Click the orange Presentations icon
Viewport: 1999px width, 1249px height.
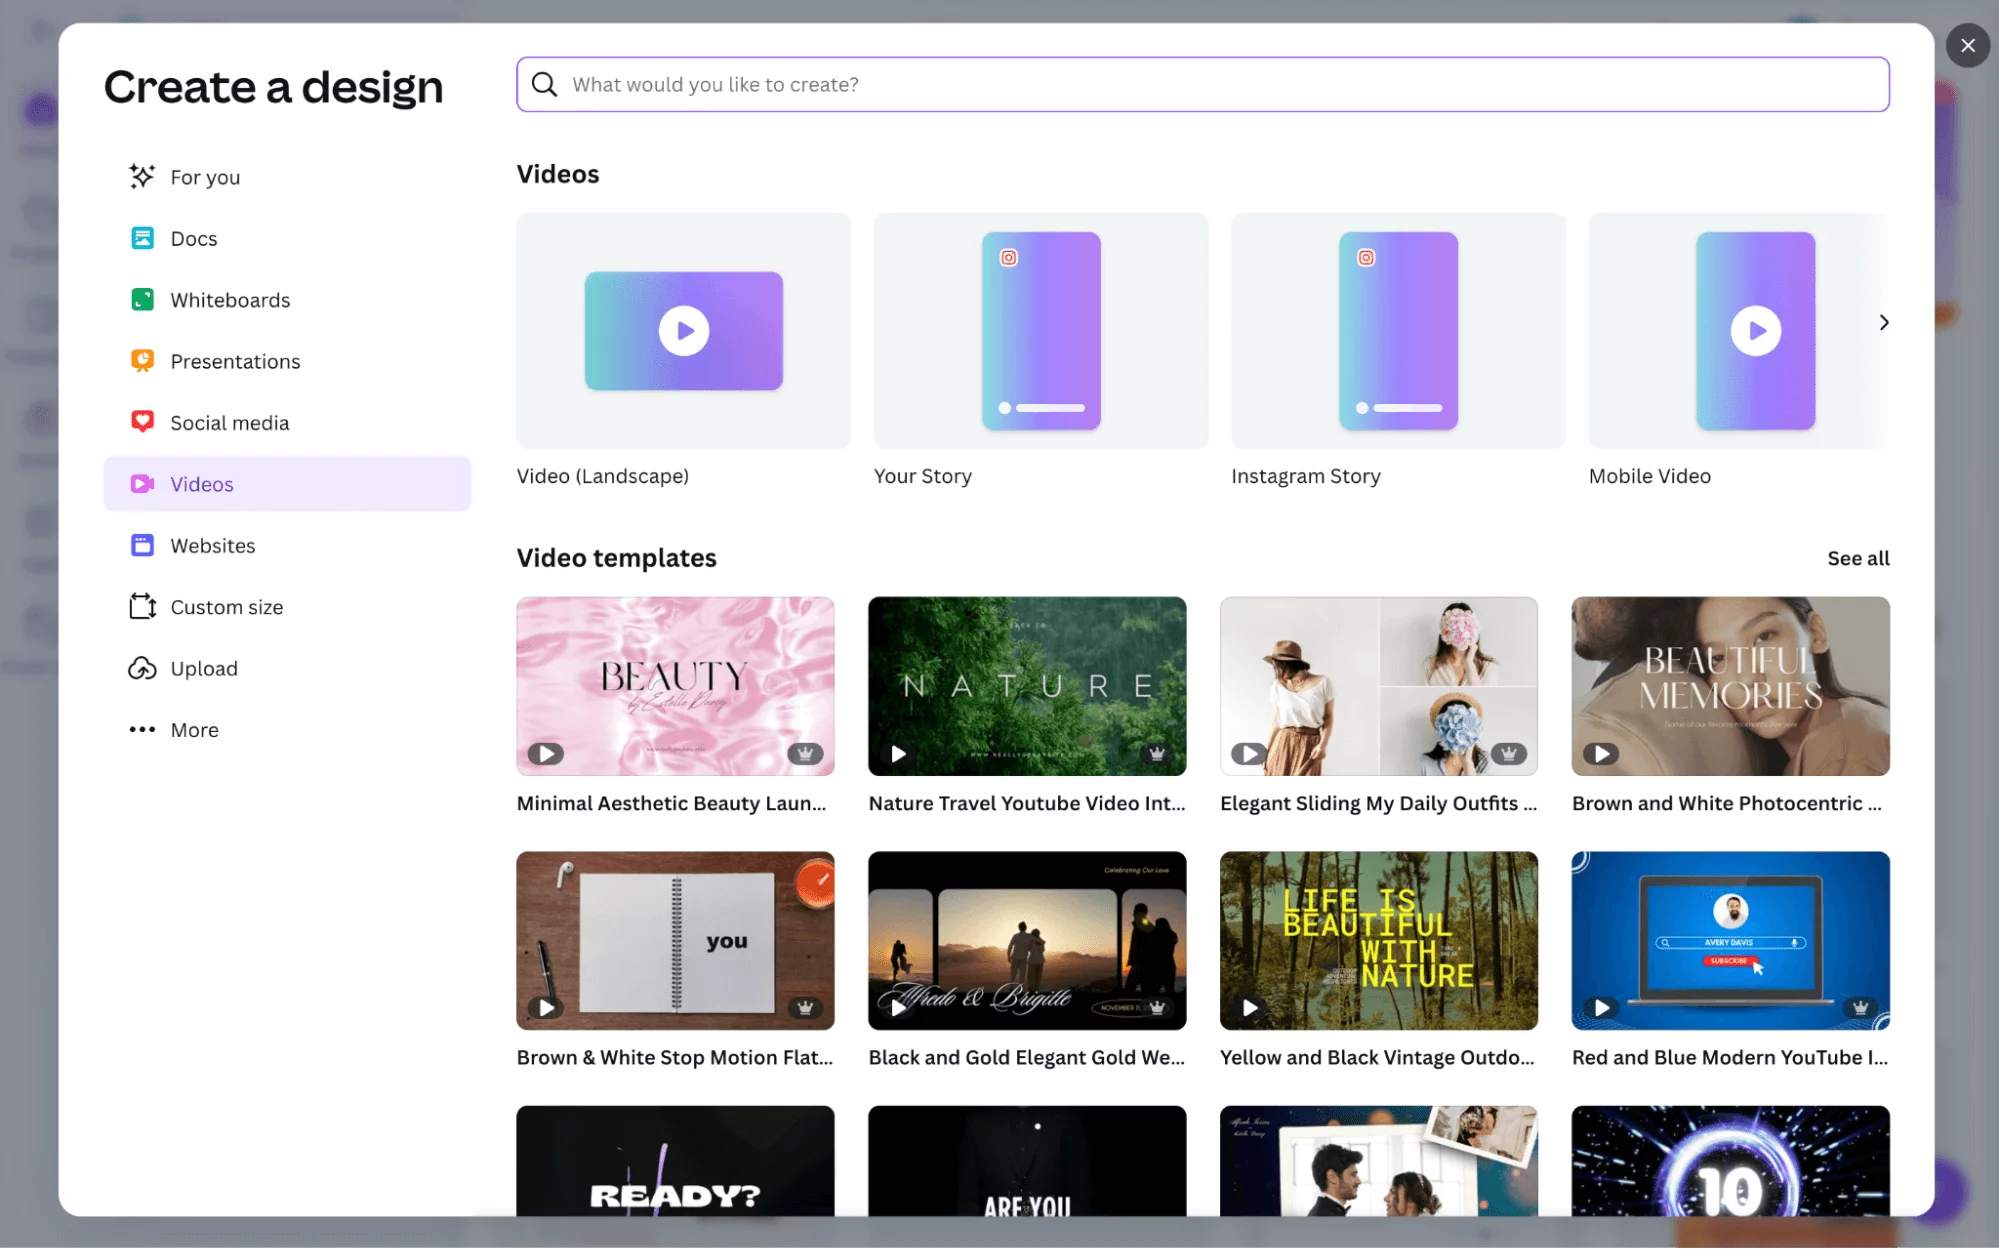(142, 361)
